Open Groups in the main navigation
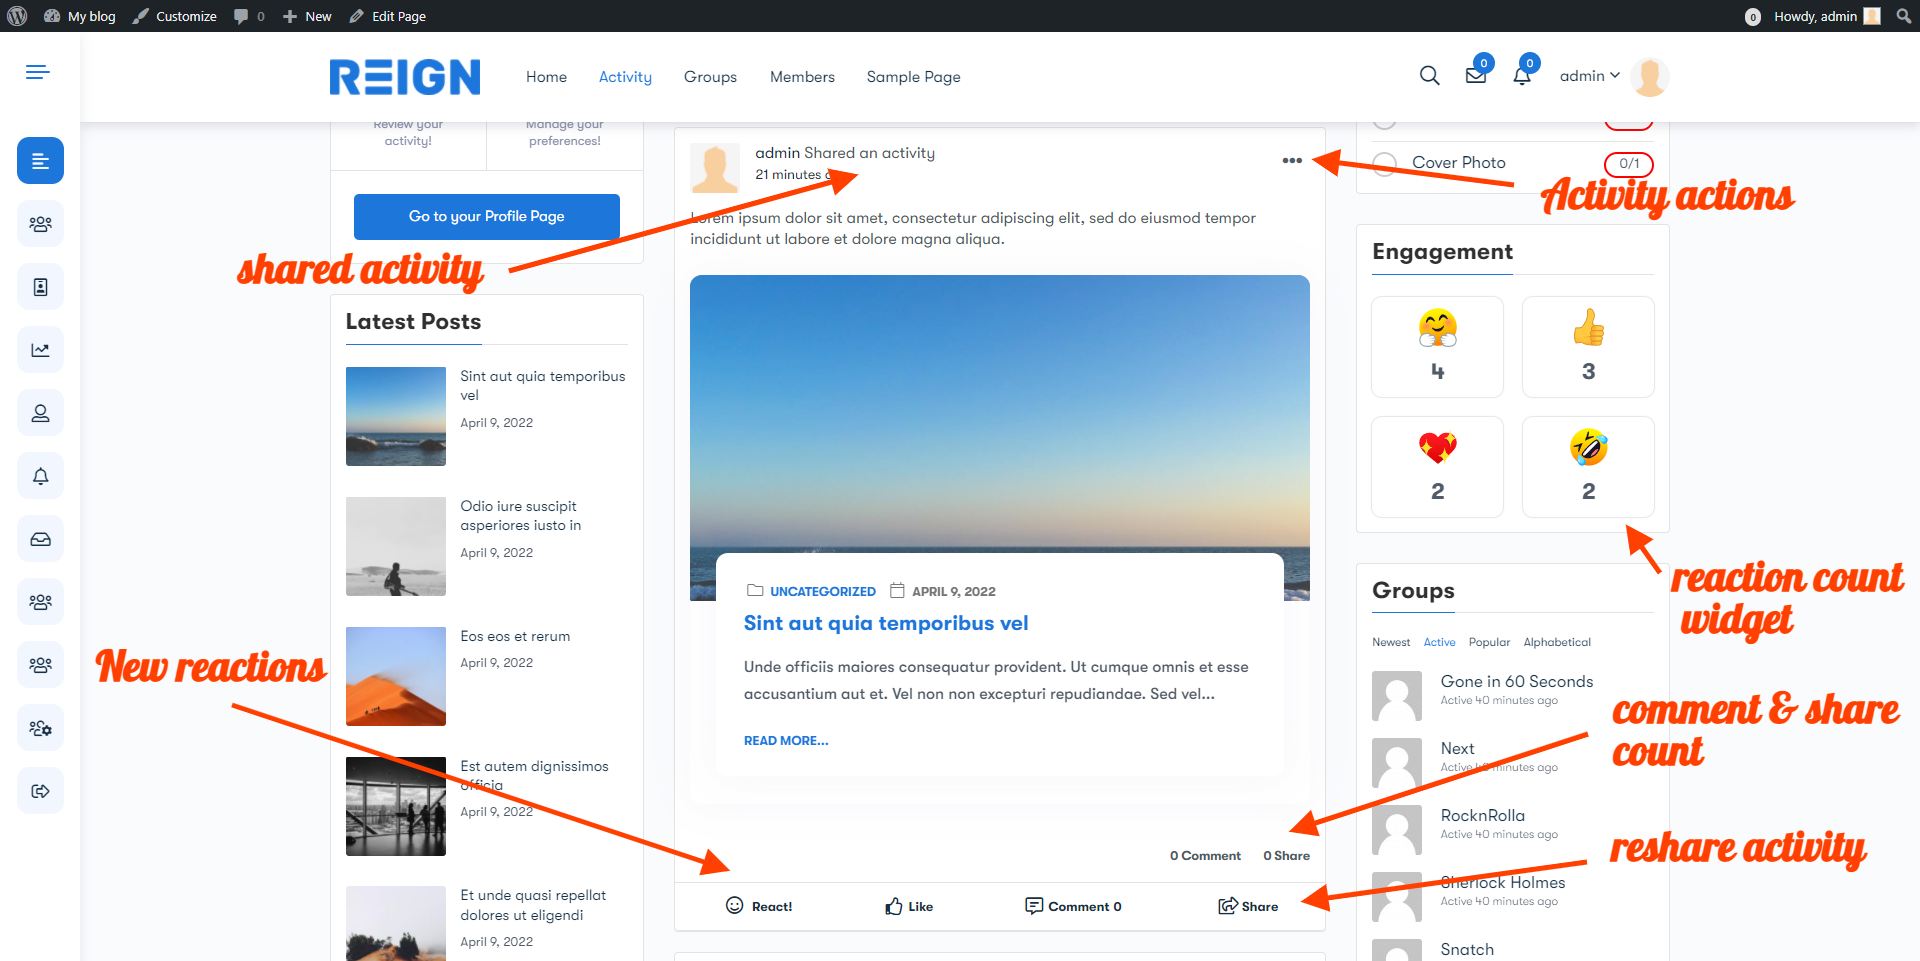Viewport: 1920px width, 961px height. 710,77
